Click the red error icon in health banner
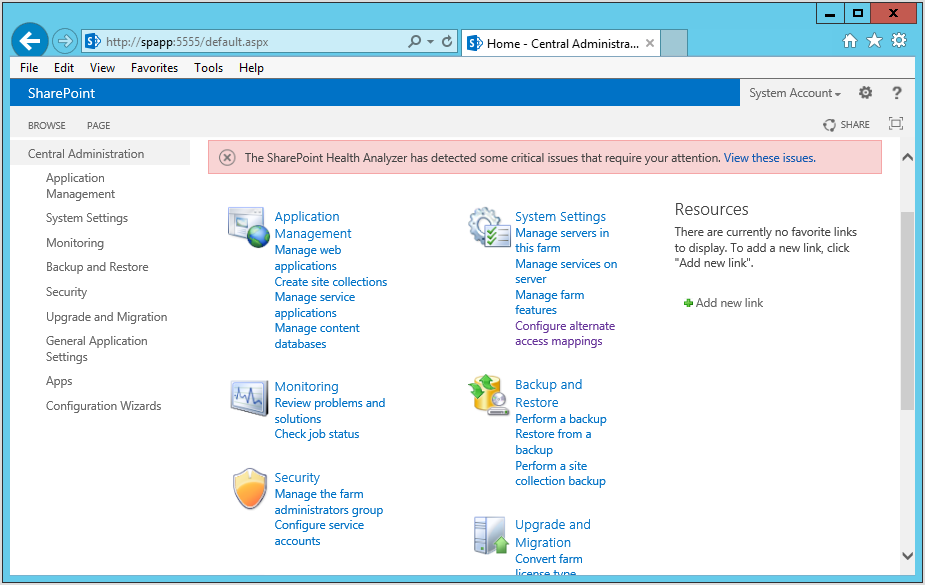Screen dimensions: 925x585 [x=227, y=157]
